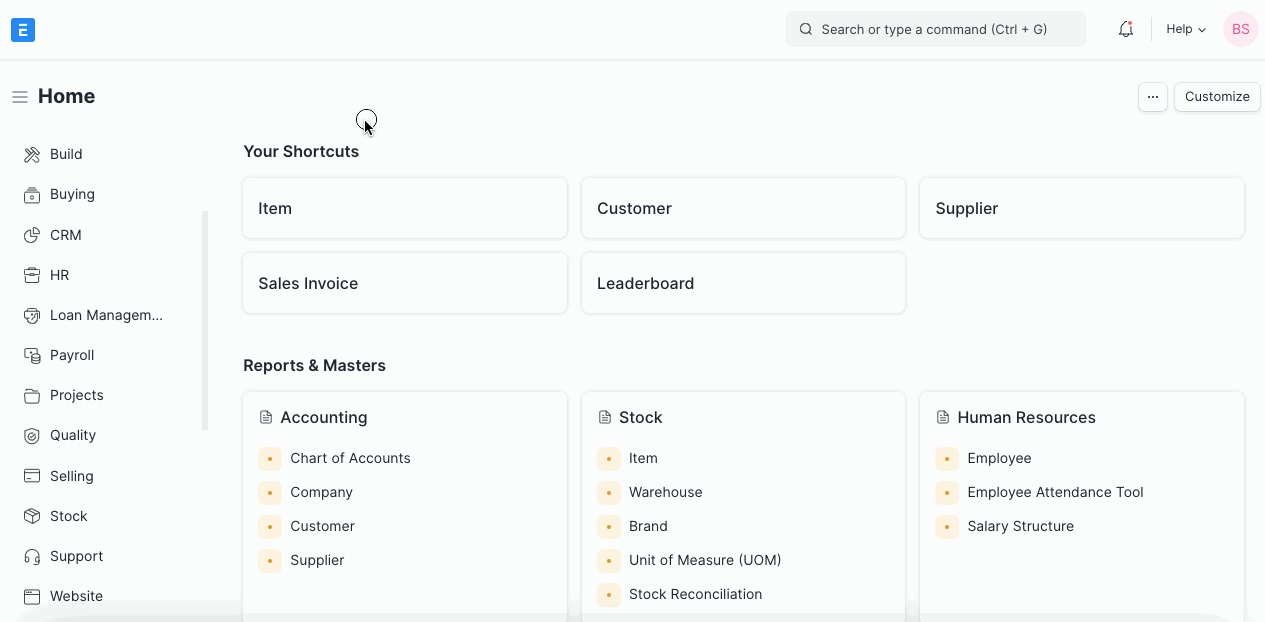
Task: Click the Website browser icon
Action: 32,596
